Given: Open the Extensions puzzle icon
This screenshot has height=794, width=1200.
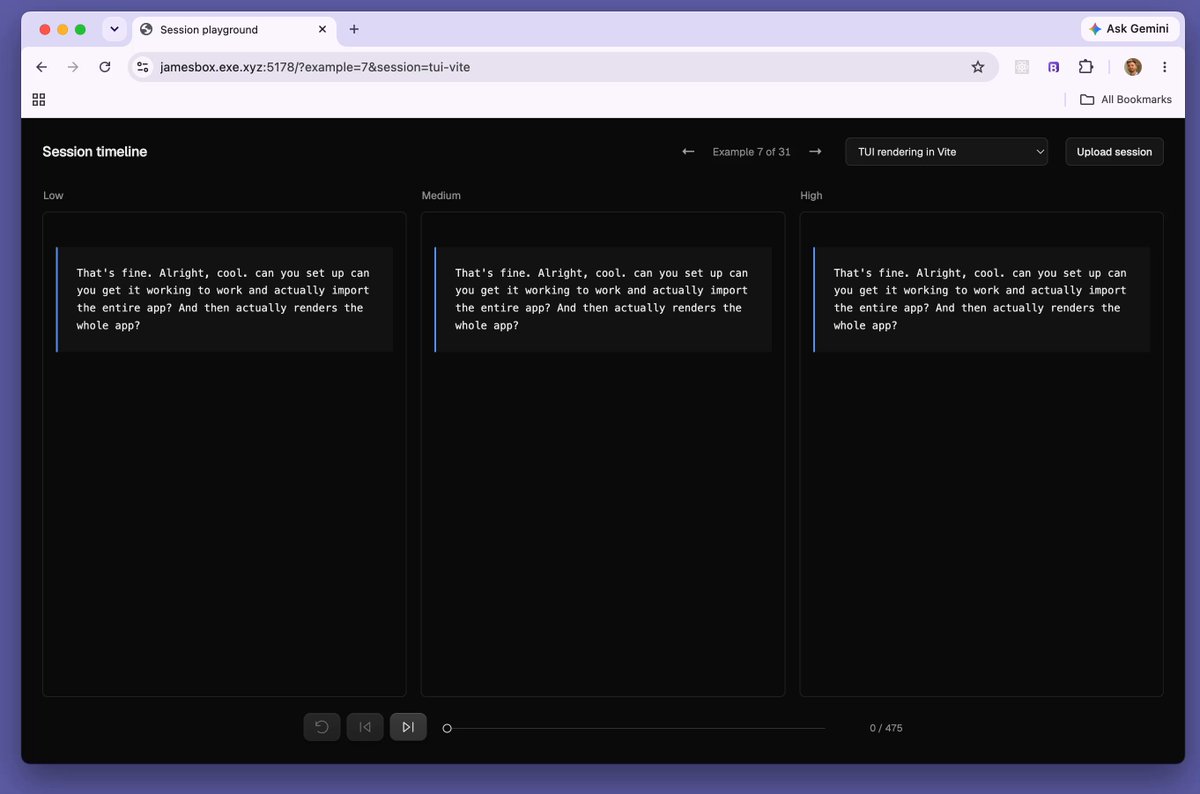Looking at the screenshot, I should [x=1086, y=67].
